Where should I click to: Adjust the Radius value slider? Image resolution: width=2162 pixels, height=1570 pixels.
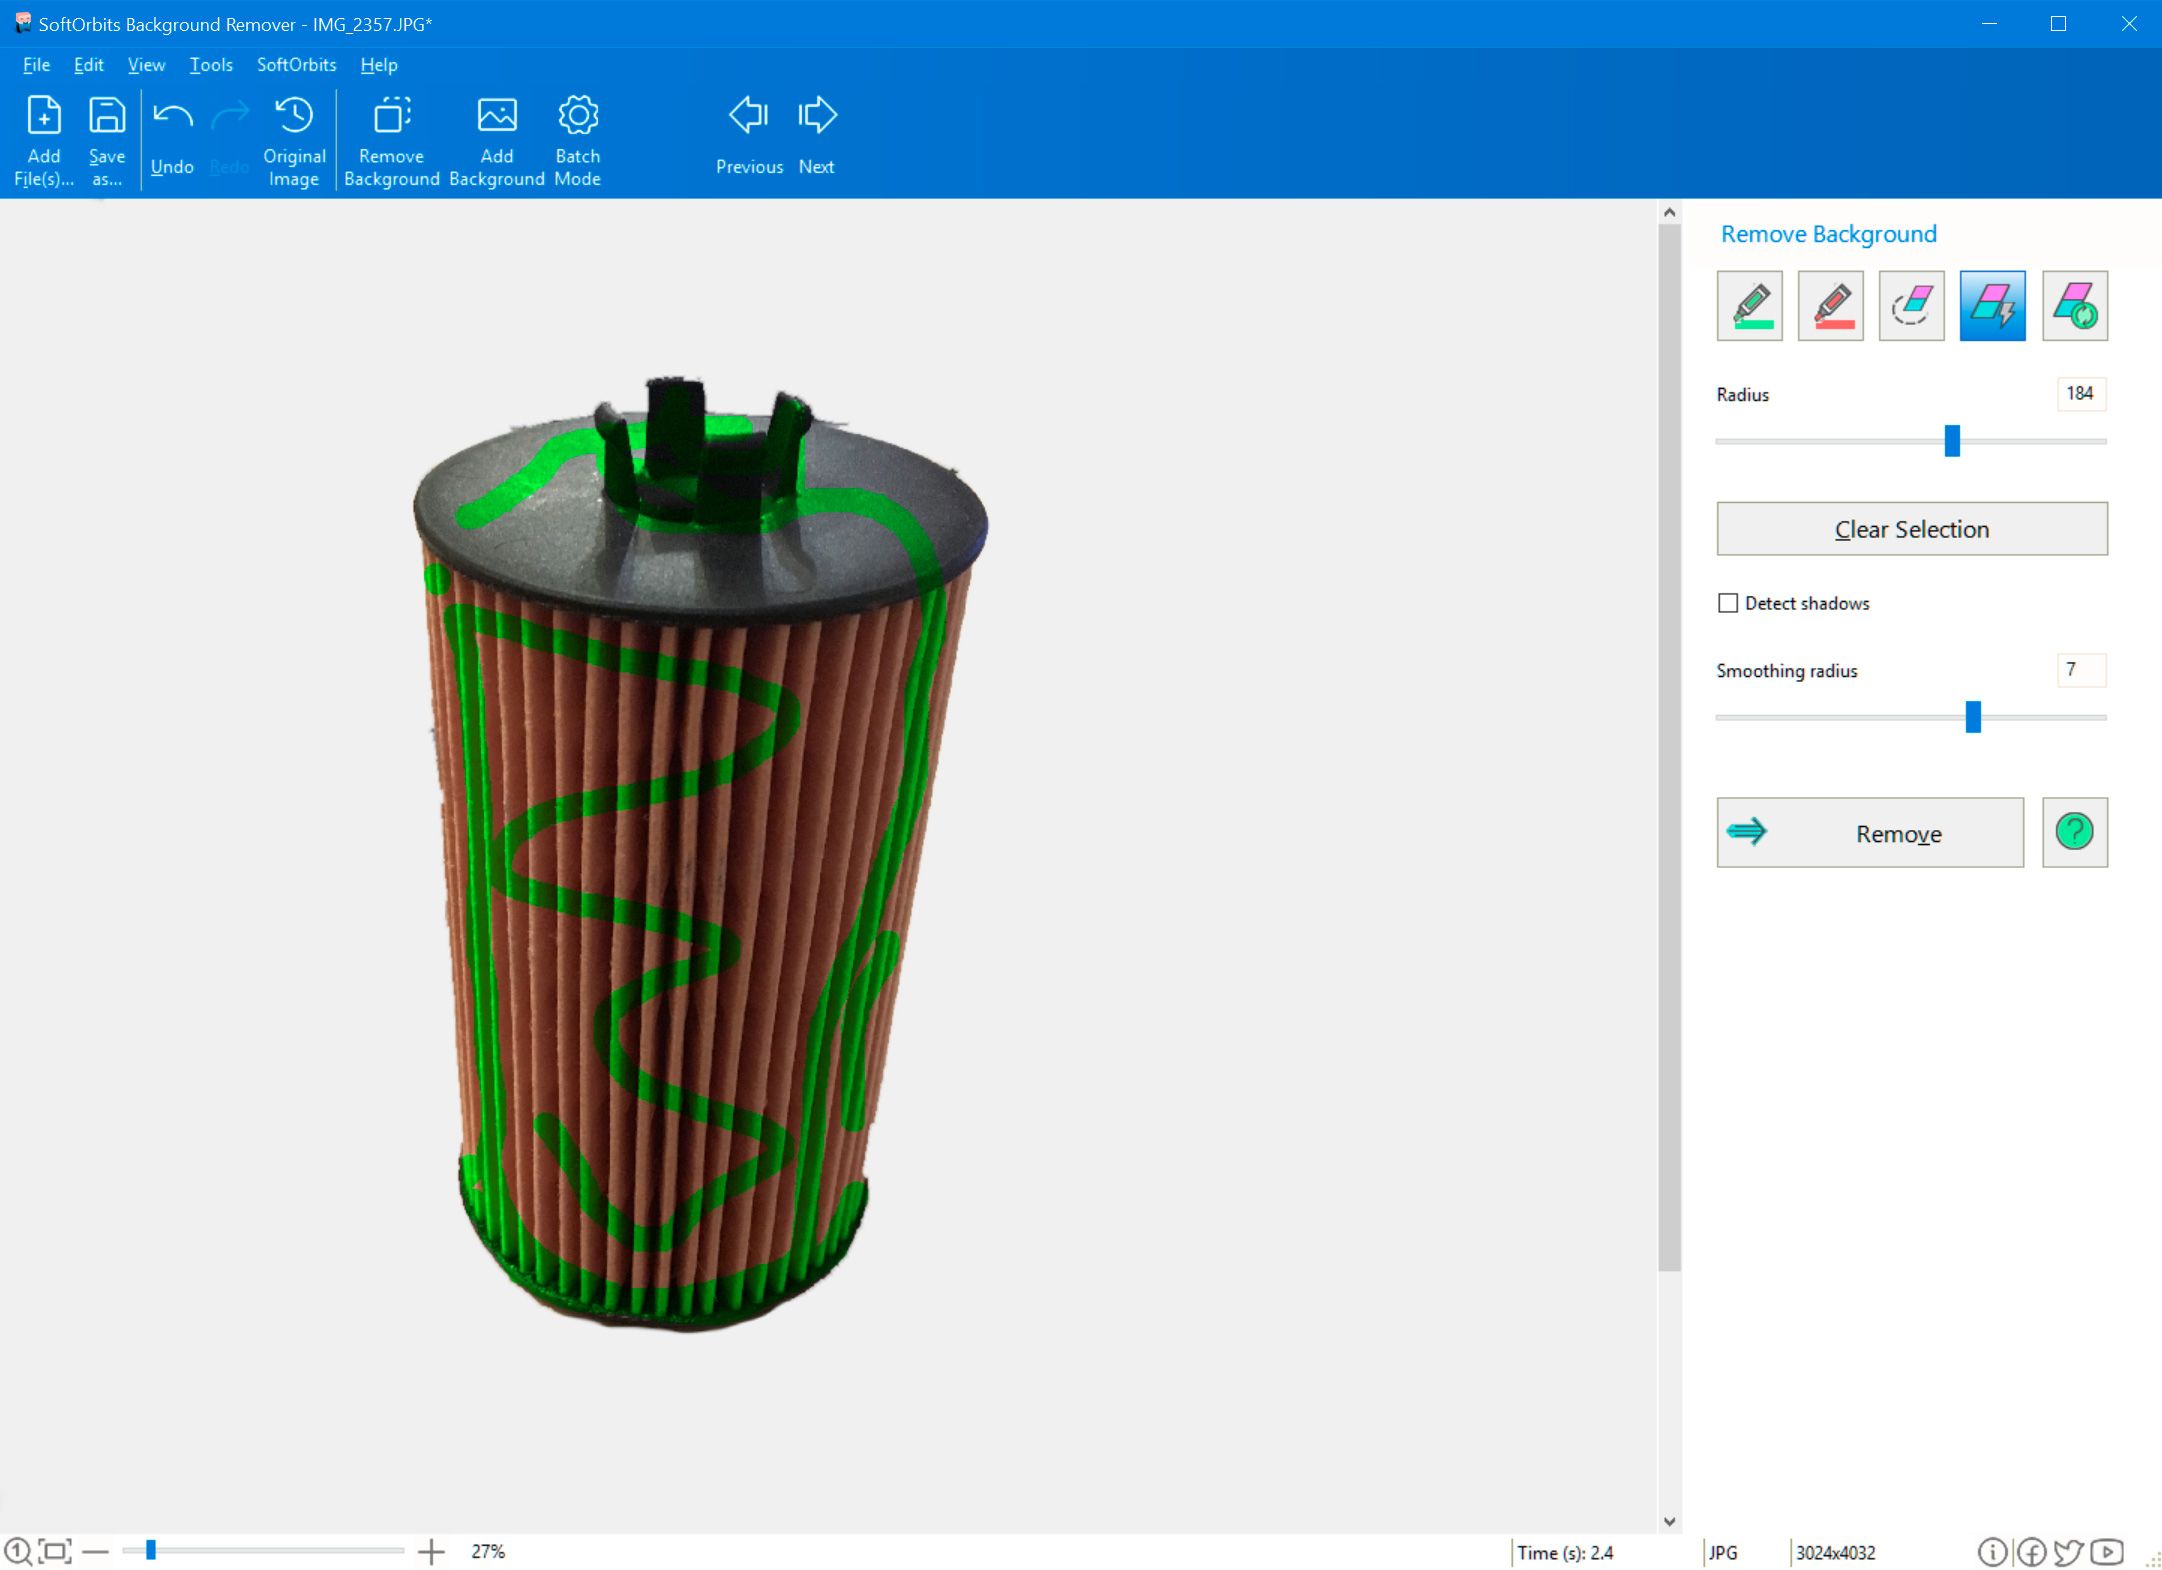coord(1950,440)
